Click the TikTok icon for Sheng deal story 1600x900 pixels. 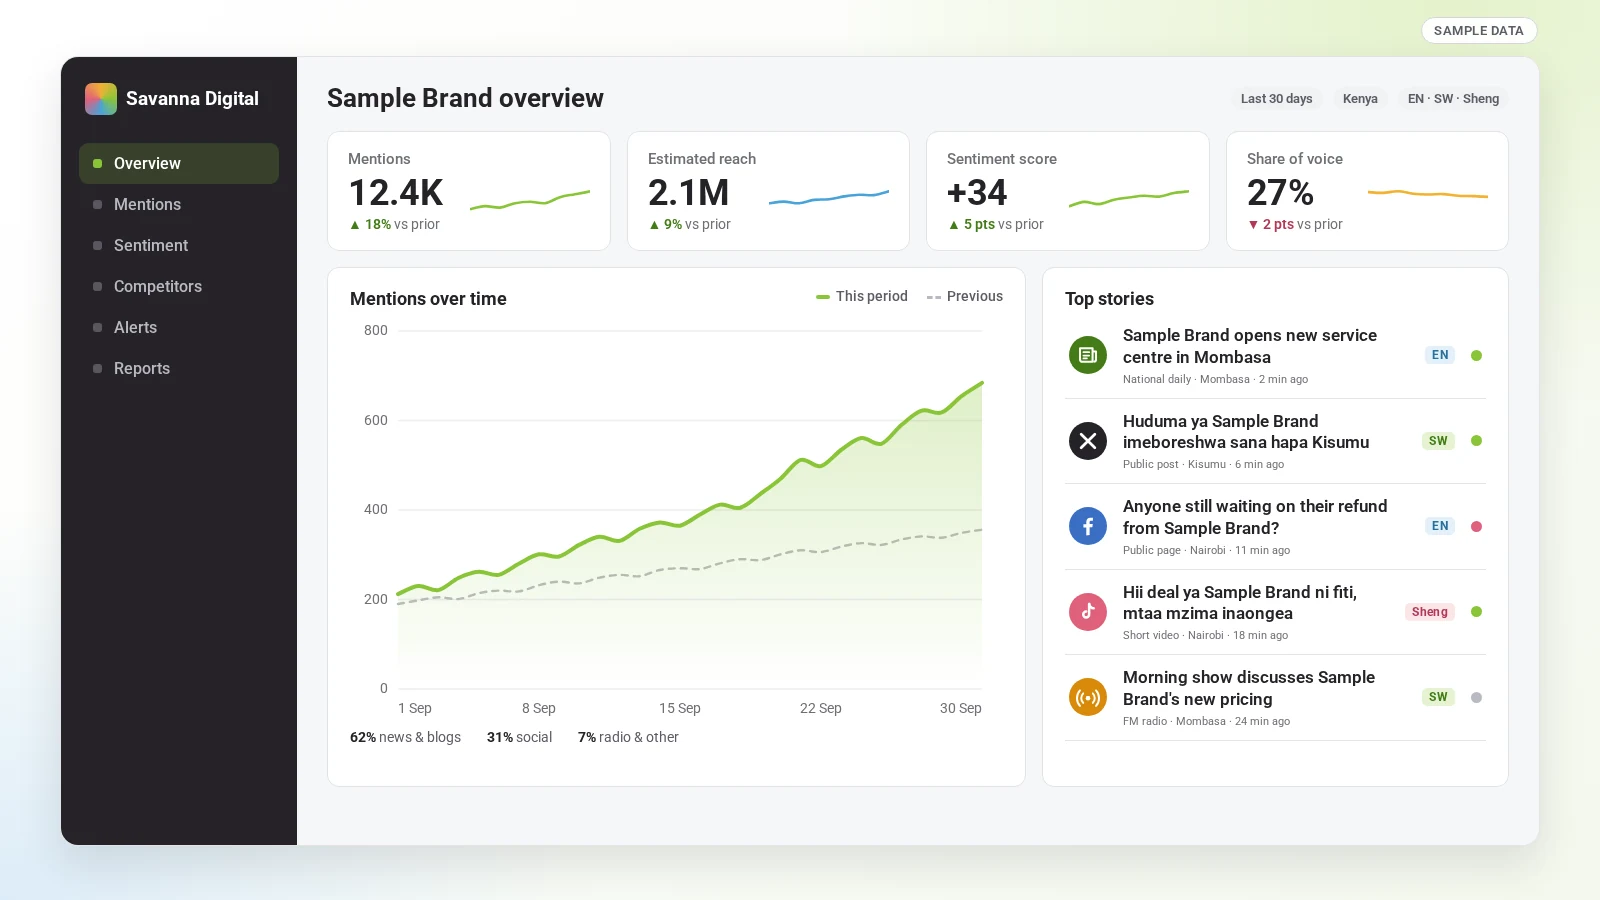(x=1088, y=612)
